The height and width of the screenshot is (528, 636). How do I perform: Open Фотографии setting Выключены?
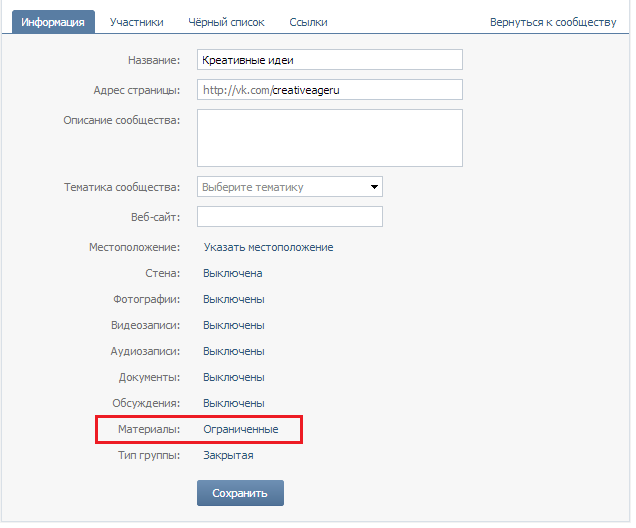pos(234,299)
